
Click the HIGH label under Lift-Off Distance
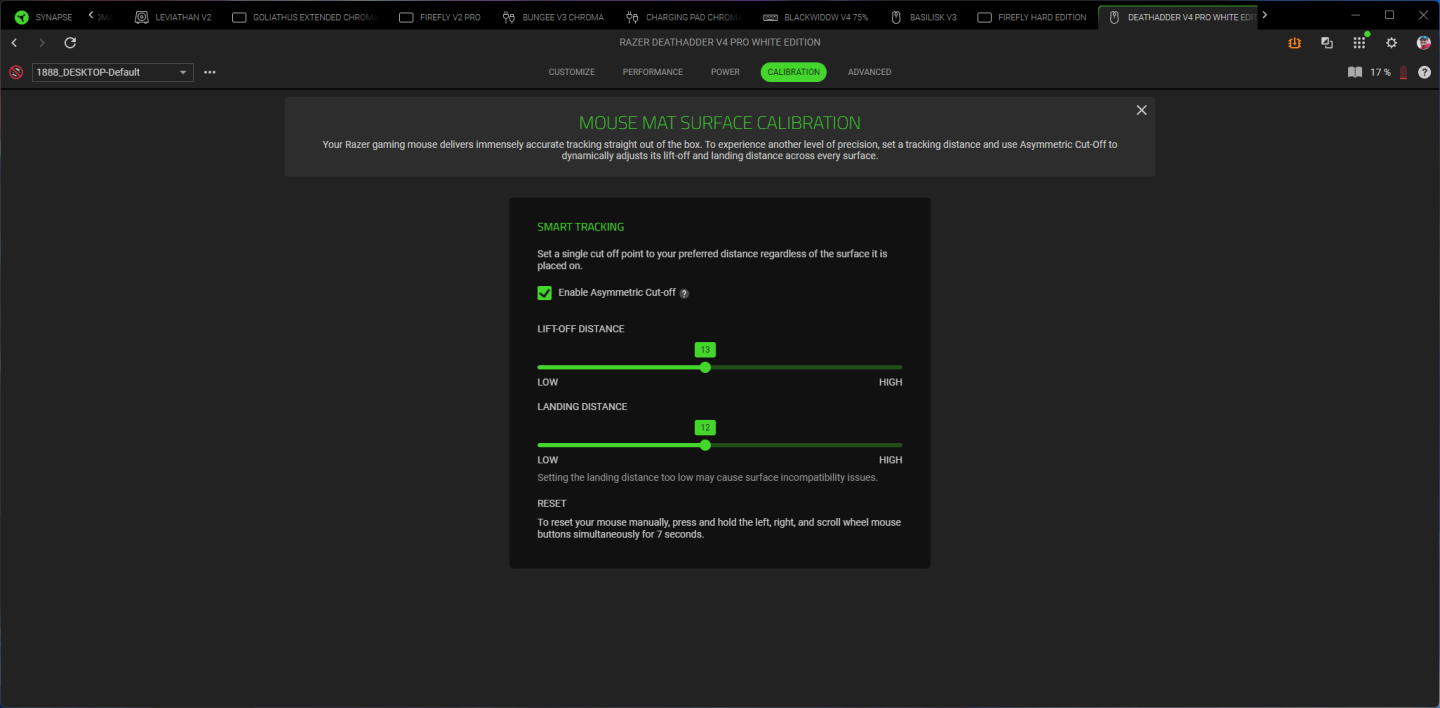890,382
